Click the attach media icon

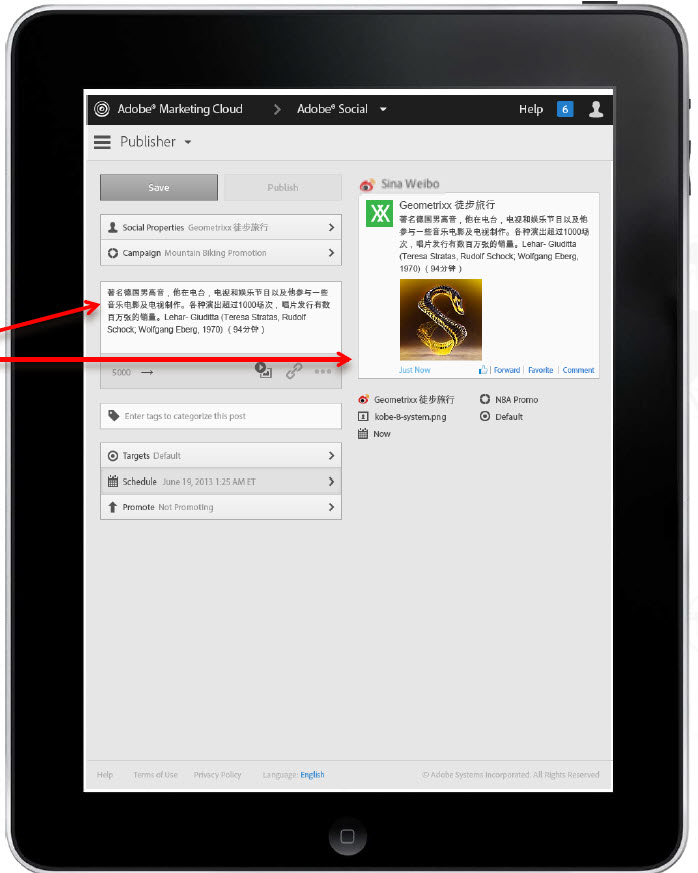[263, 370]
